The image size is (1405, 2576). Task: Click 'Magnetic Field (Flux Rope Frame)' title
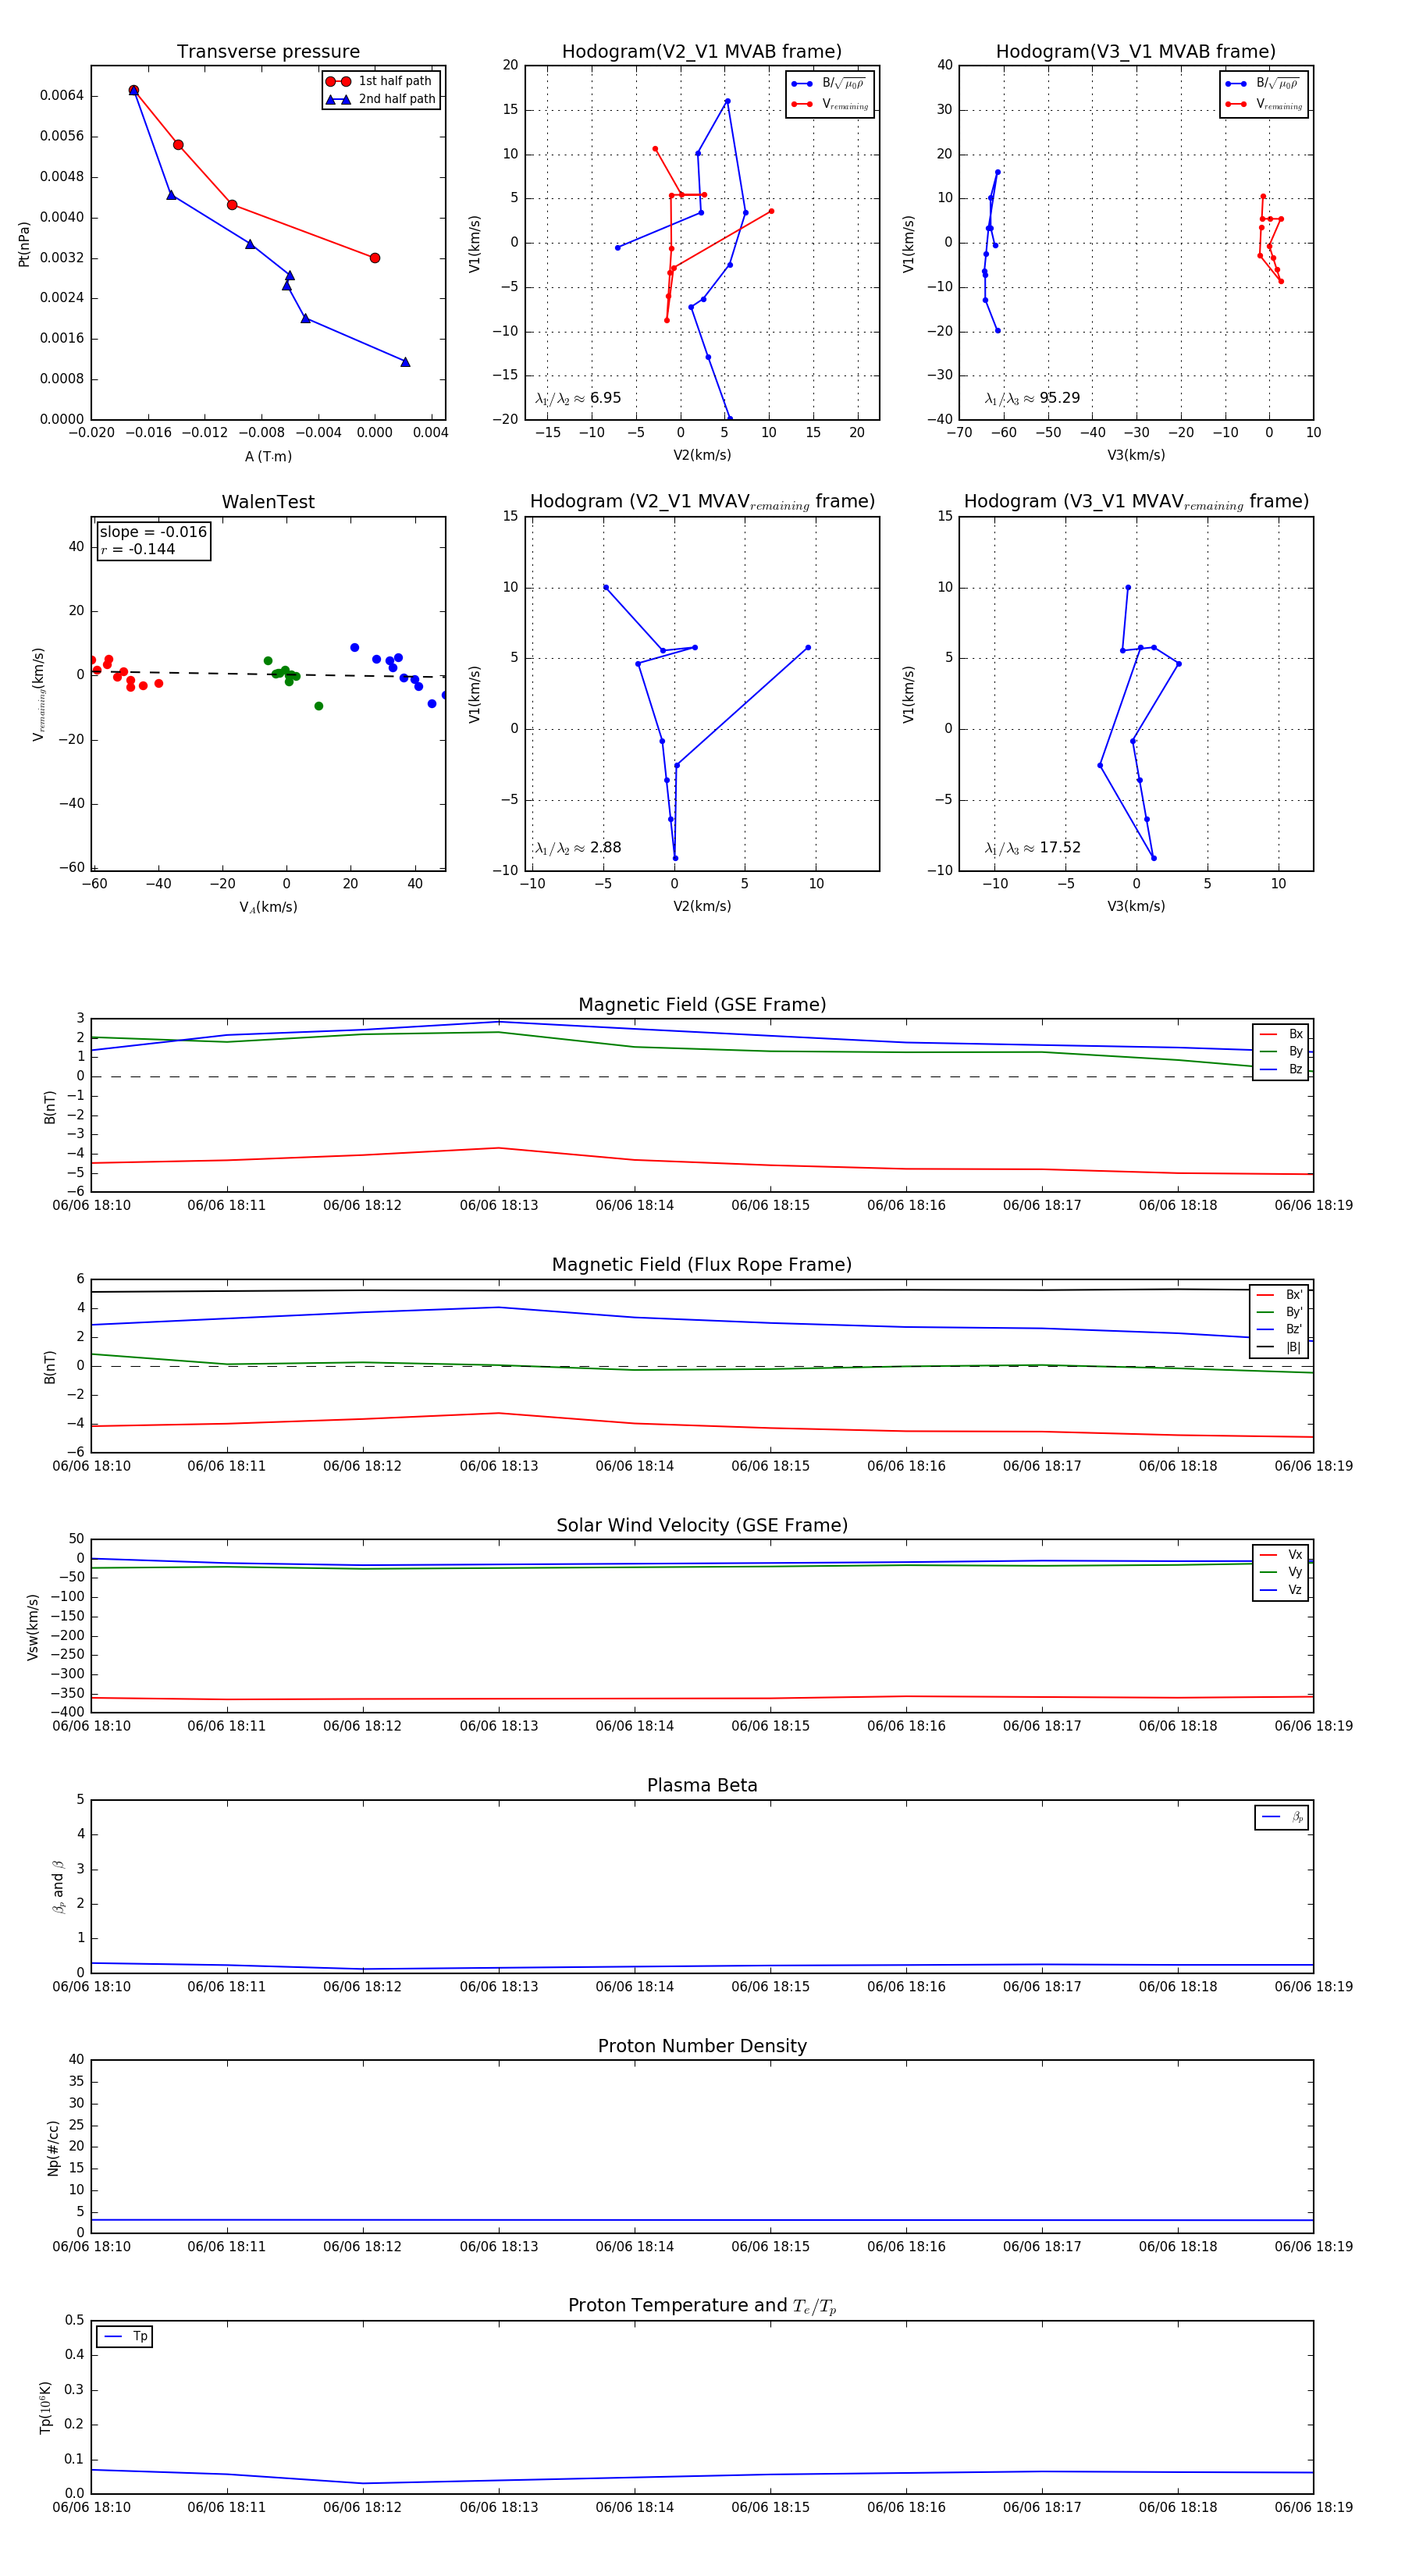point(702,1265)
